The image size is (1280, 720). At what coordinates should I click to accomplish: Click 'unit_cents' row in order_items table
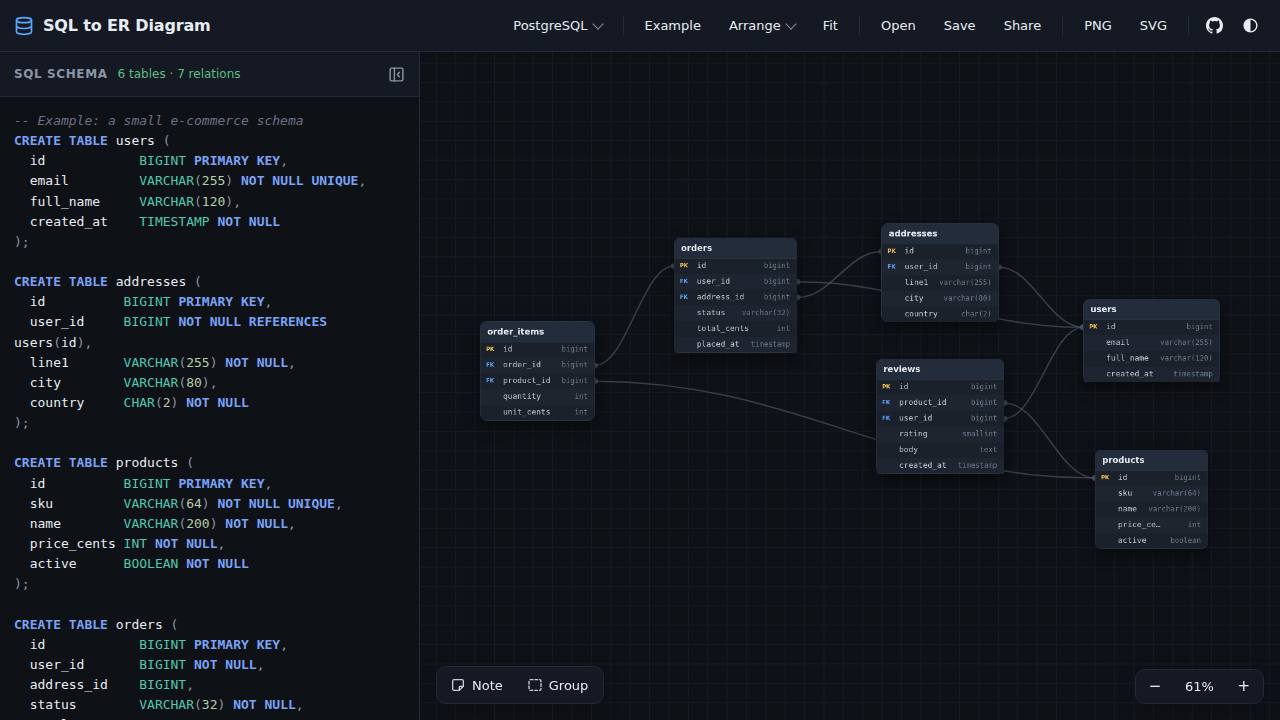[537, 412]
